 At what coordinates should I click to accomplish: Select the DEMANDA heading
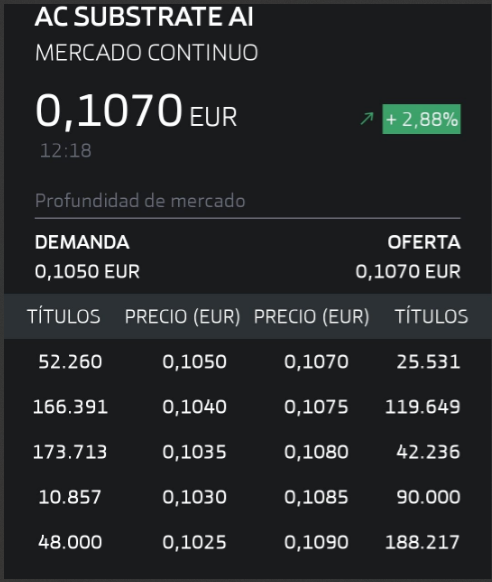pyautogui.click(x=82, y=242)
